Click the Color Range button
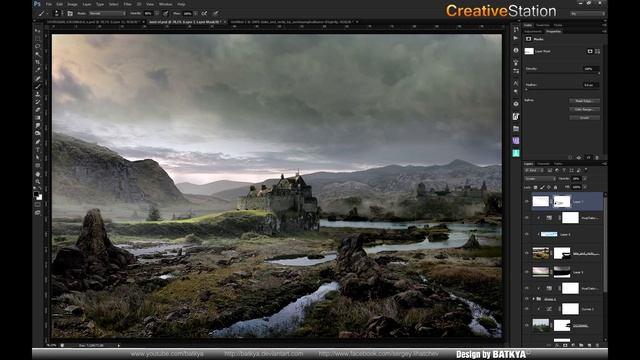This screenshot has width=640, height=360. [x=584, y=109]
